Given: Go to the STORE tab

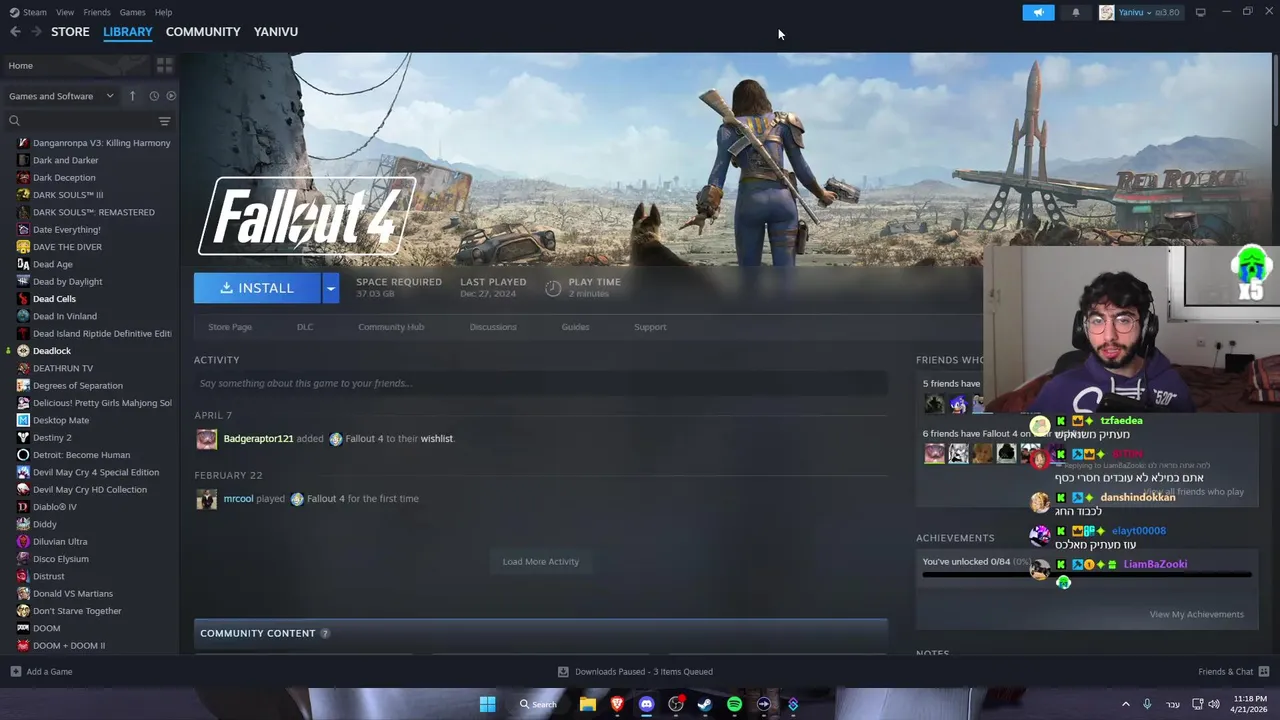Looking at the screenshot, I should (x=70, y=32).
